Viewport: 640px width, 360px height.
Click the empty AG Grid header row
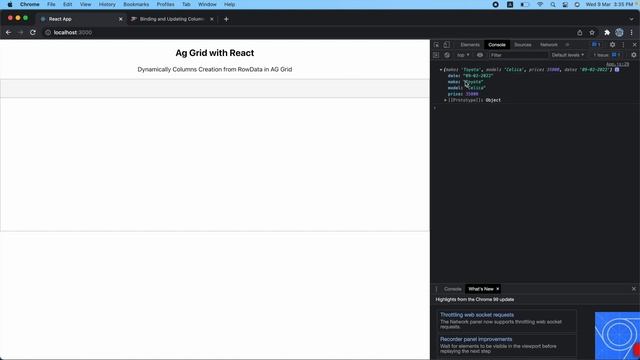tap(215, 88)
